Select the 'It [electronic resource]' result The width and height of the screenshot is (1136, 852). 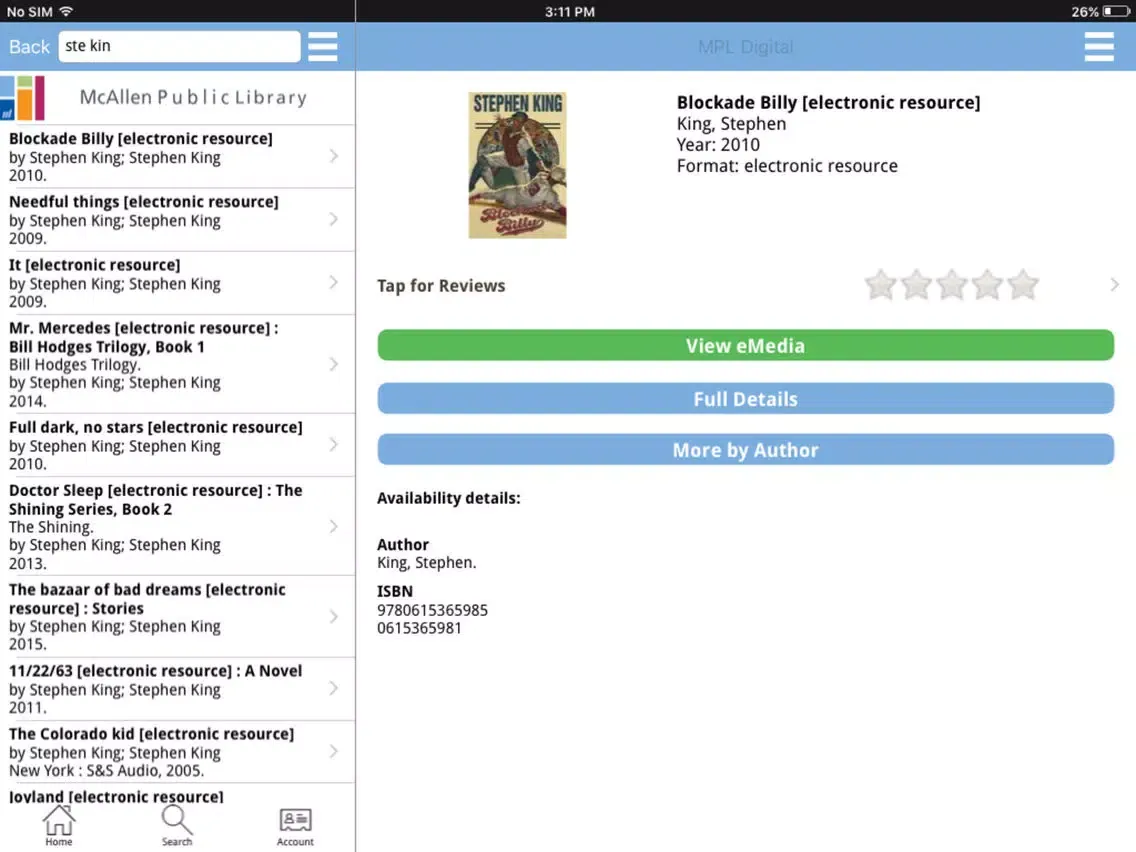[x=178, y=283]
